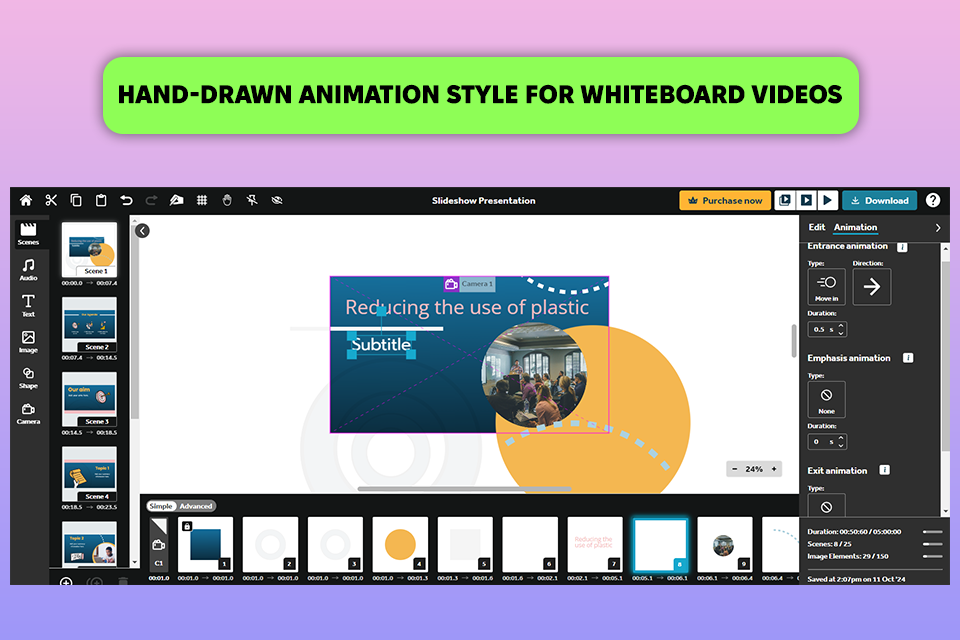Screen dimensions: 960x640
Task: Toggle the pin element icon
Action: [252, 200]
